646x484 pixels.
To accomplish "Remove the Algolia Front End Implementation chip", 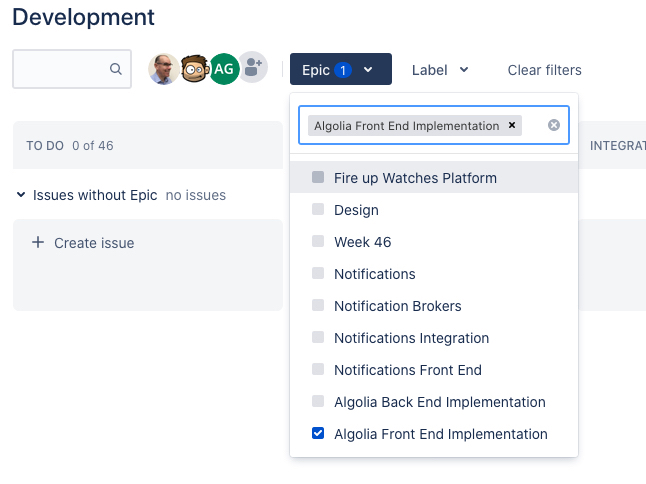I will coord(512,125).
